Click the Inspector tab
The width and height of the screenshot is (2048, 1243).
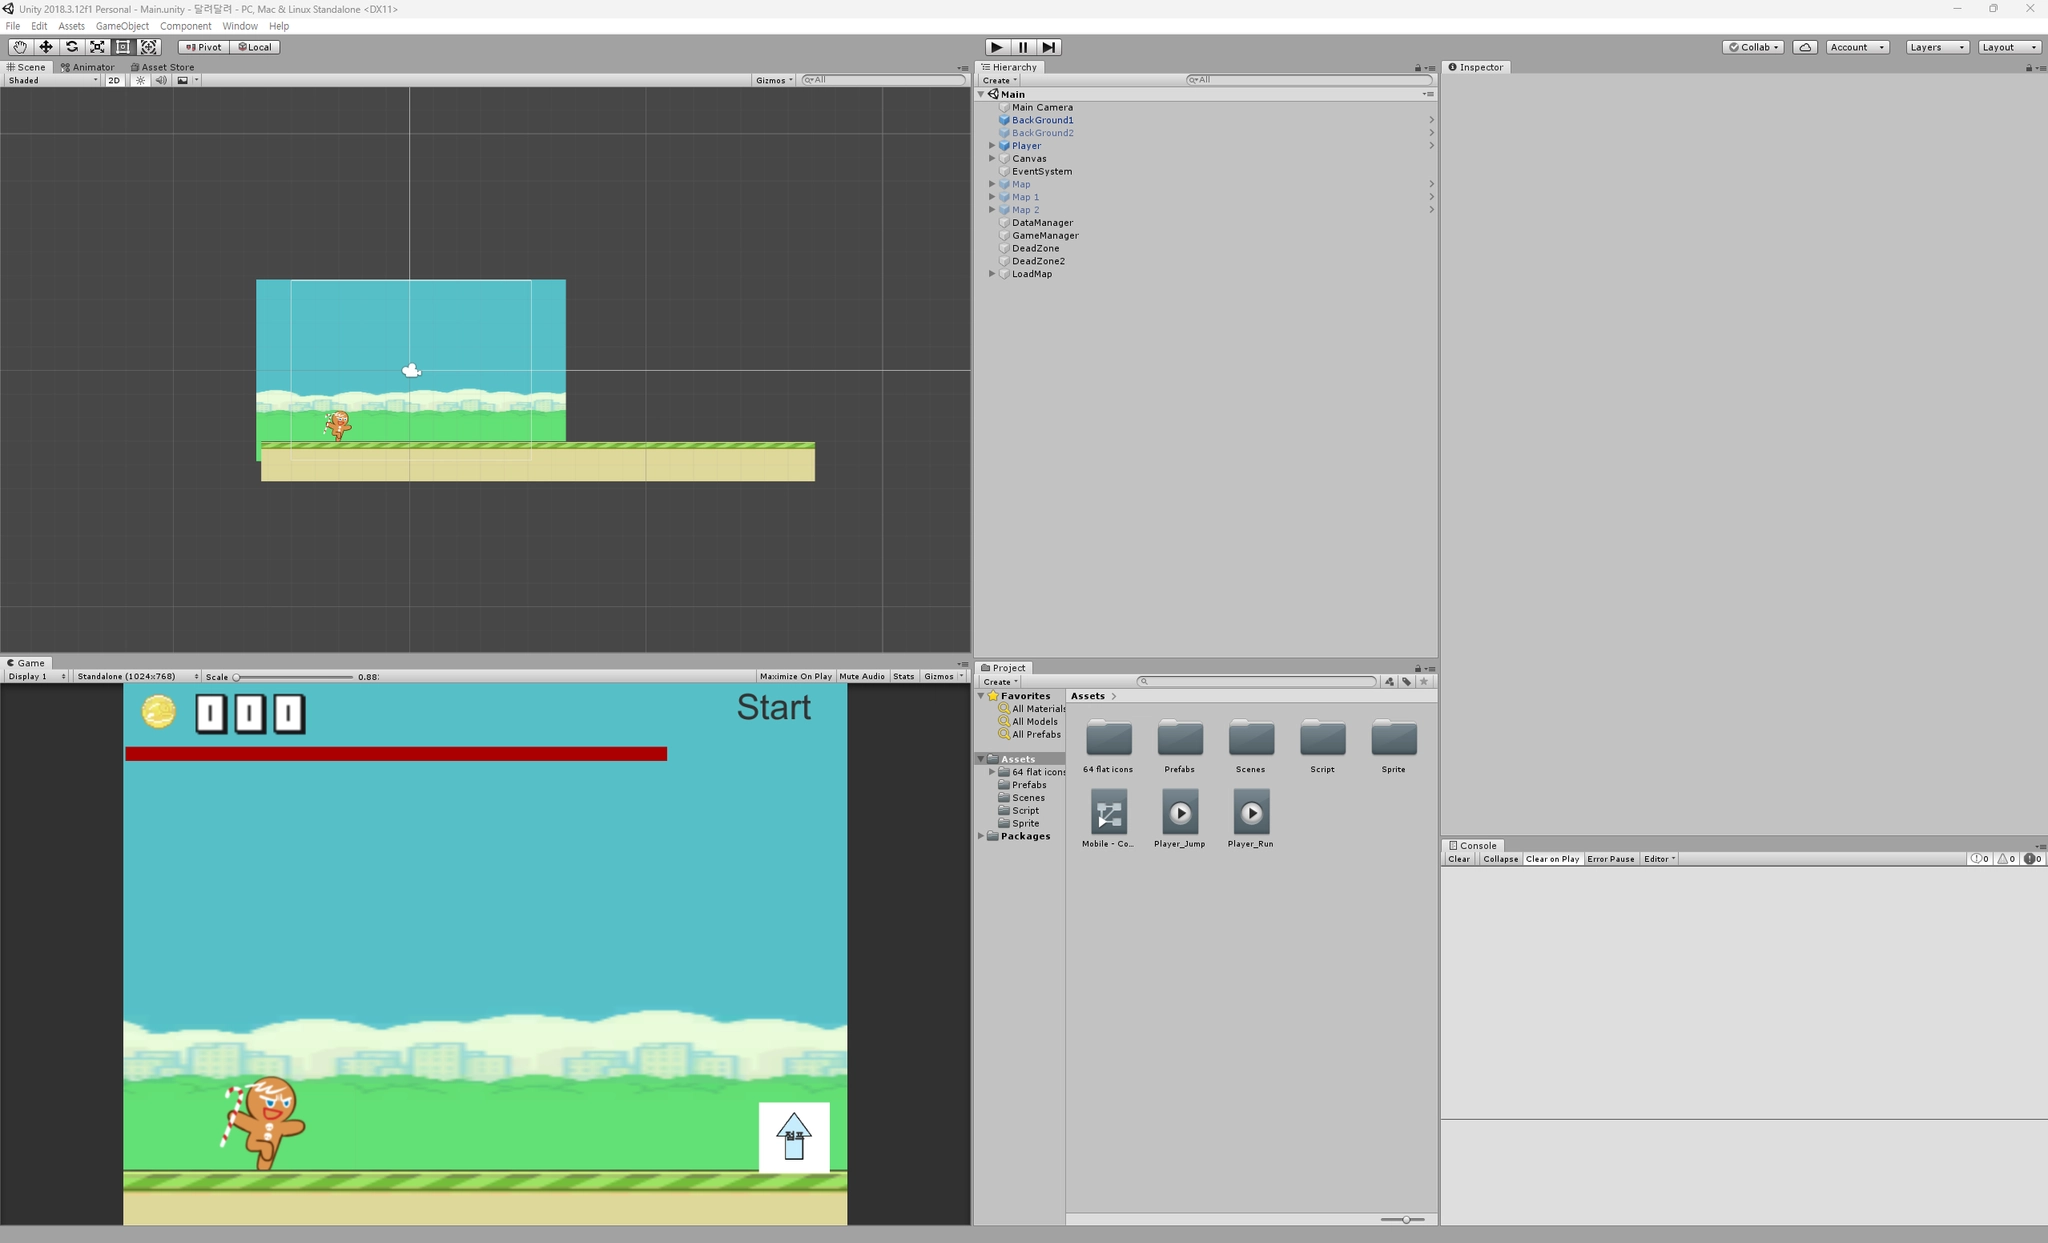1477,67
